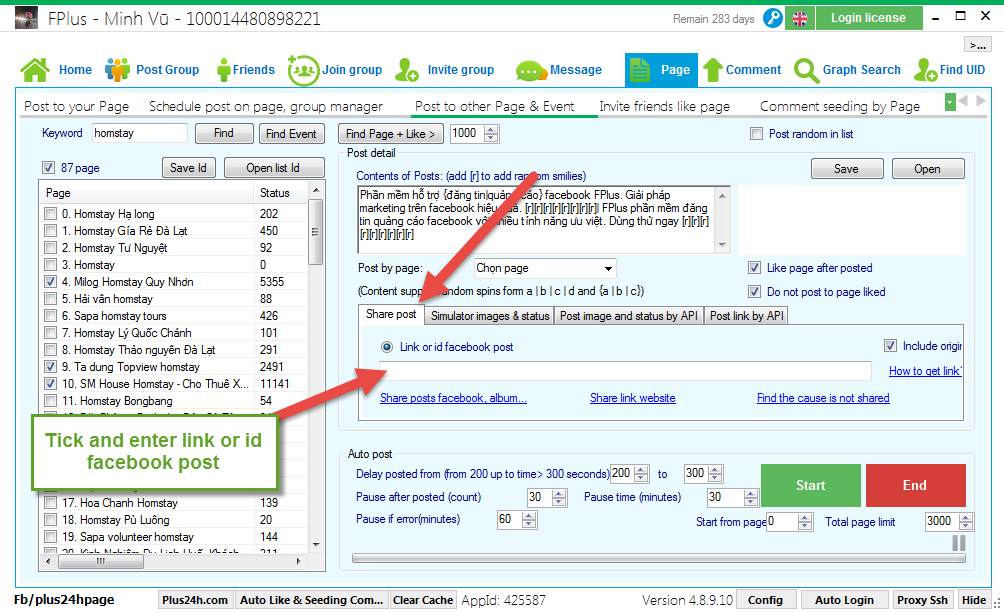1004x612 pixels.
Task: Click the '>...' overflow button
Action: pos(978,45)
